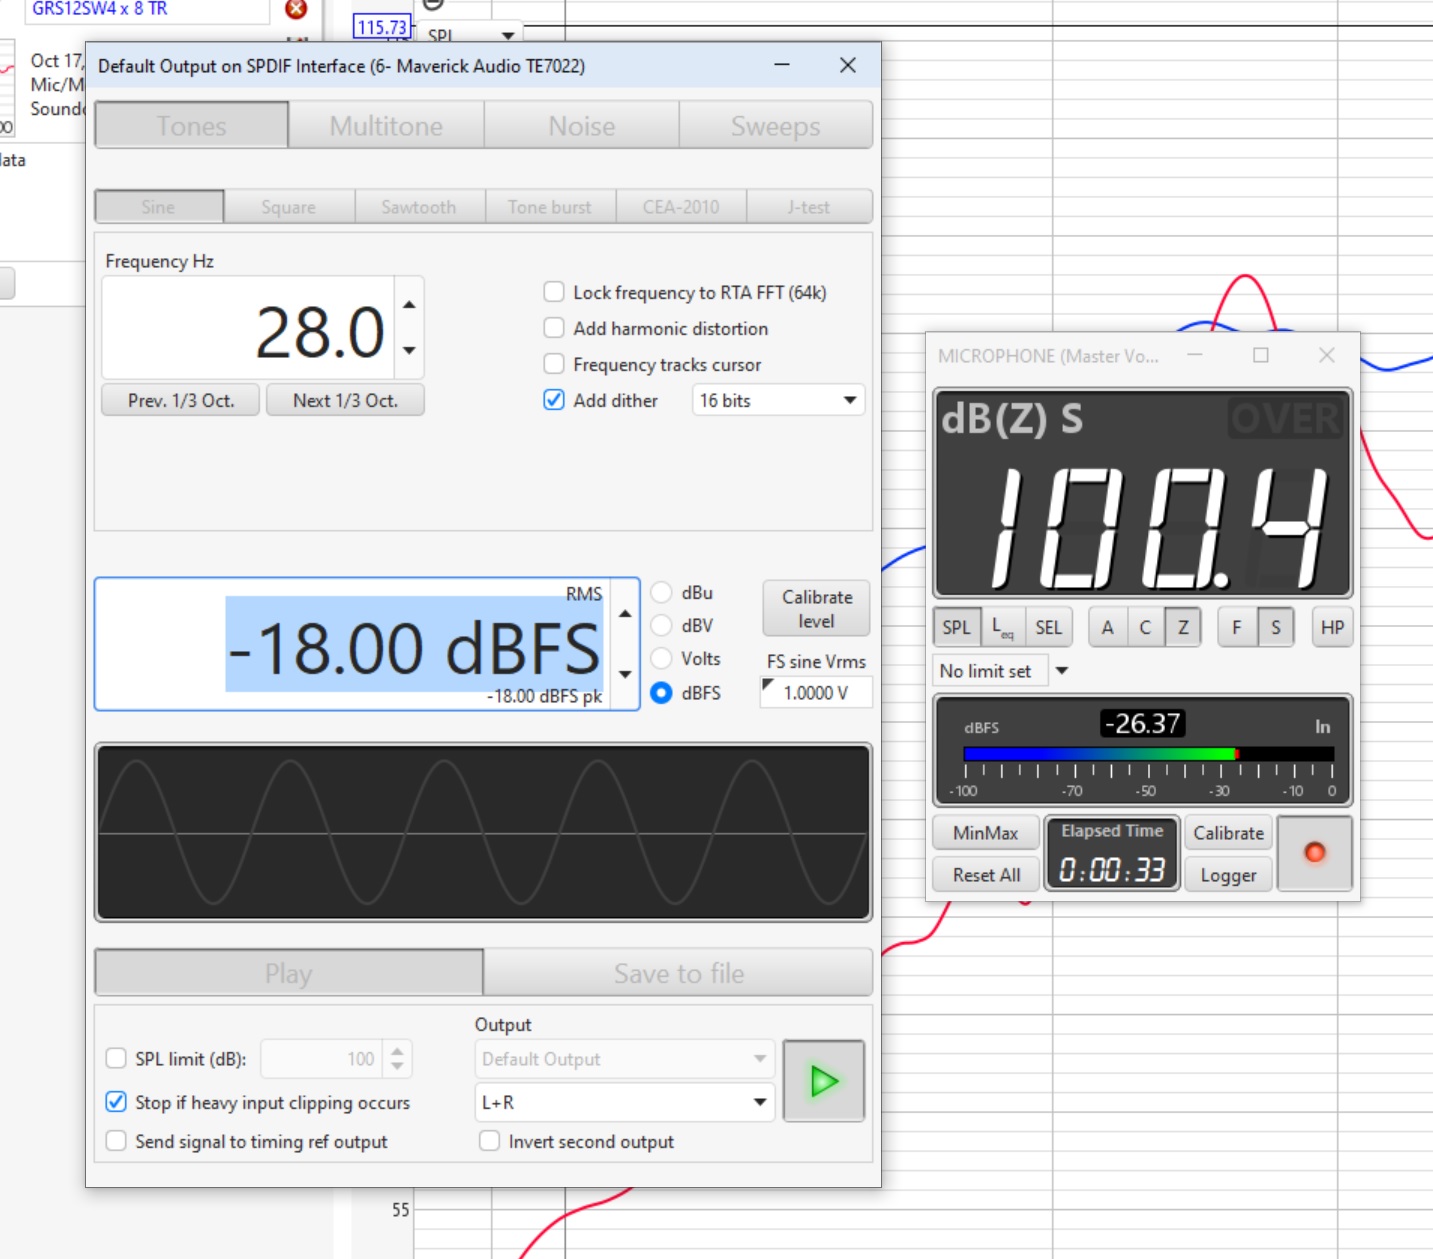
Task: Click the dBFS input level bar
Action: coord(1148,754)
